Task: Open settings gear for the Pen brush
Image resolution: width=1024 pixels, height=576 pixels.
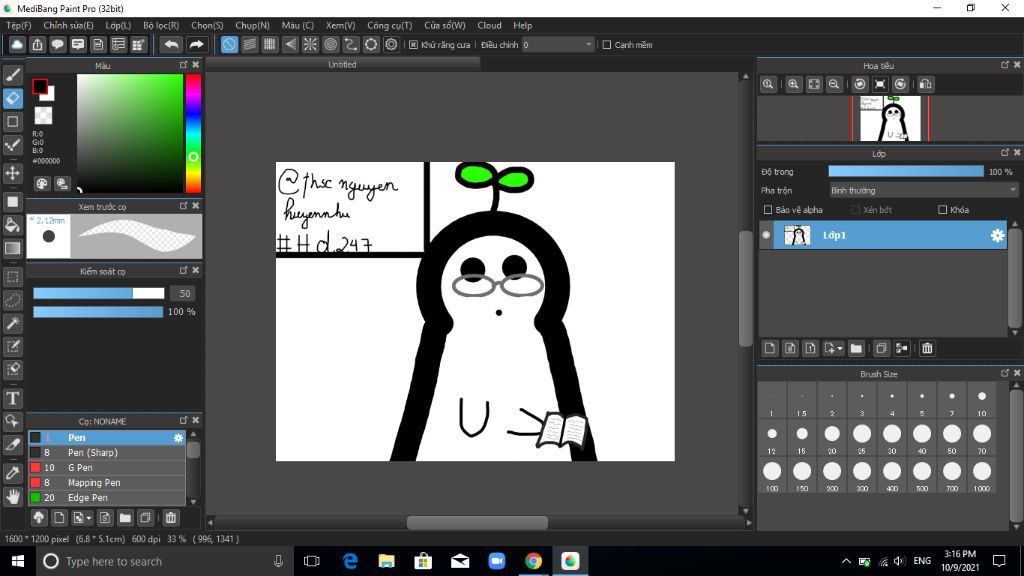Action: point(178,438)
